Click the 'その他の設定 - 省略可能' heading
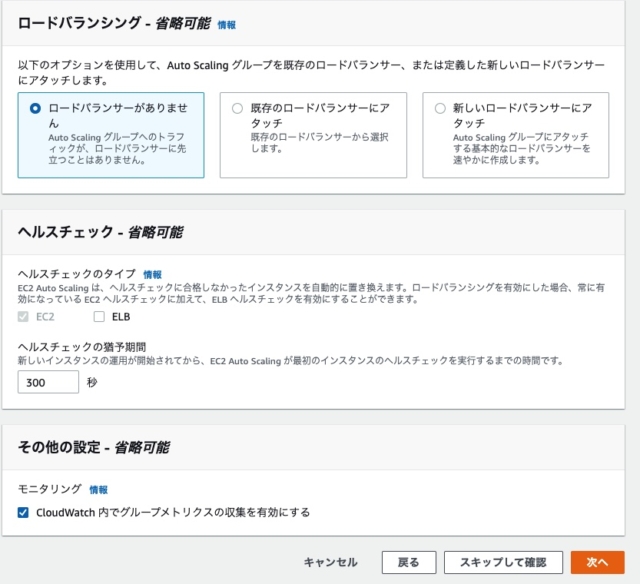 point(94,447)
